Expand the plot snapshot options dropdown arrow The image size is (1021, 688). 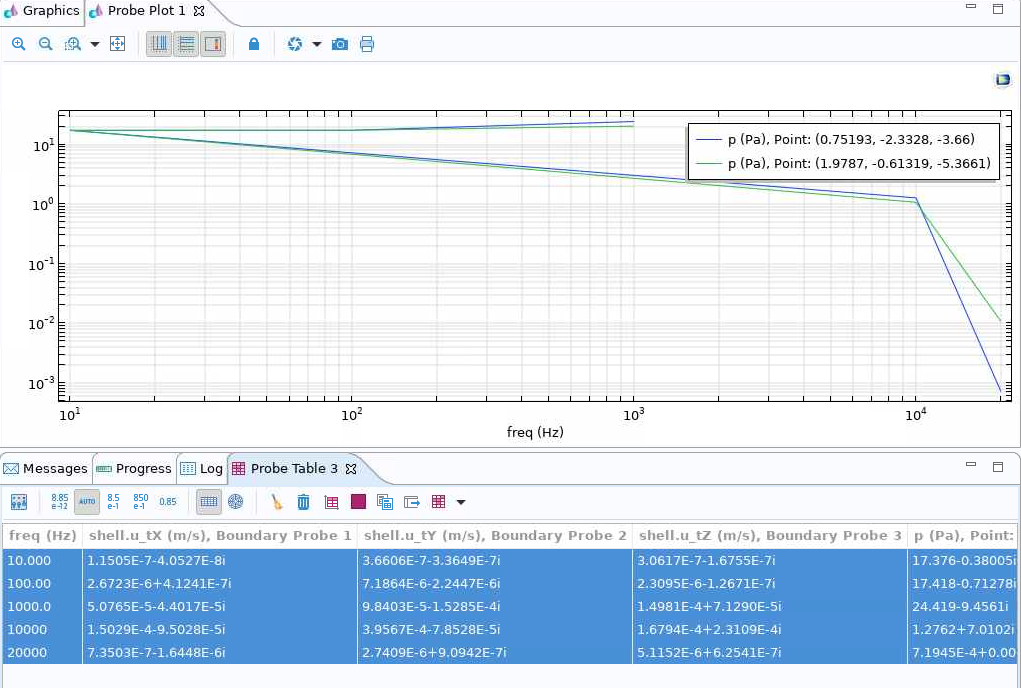[x=317, y=44]
